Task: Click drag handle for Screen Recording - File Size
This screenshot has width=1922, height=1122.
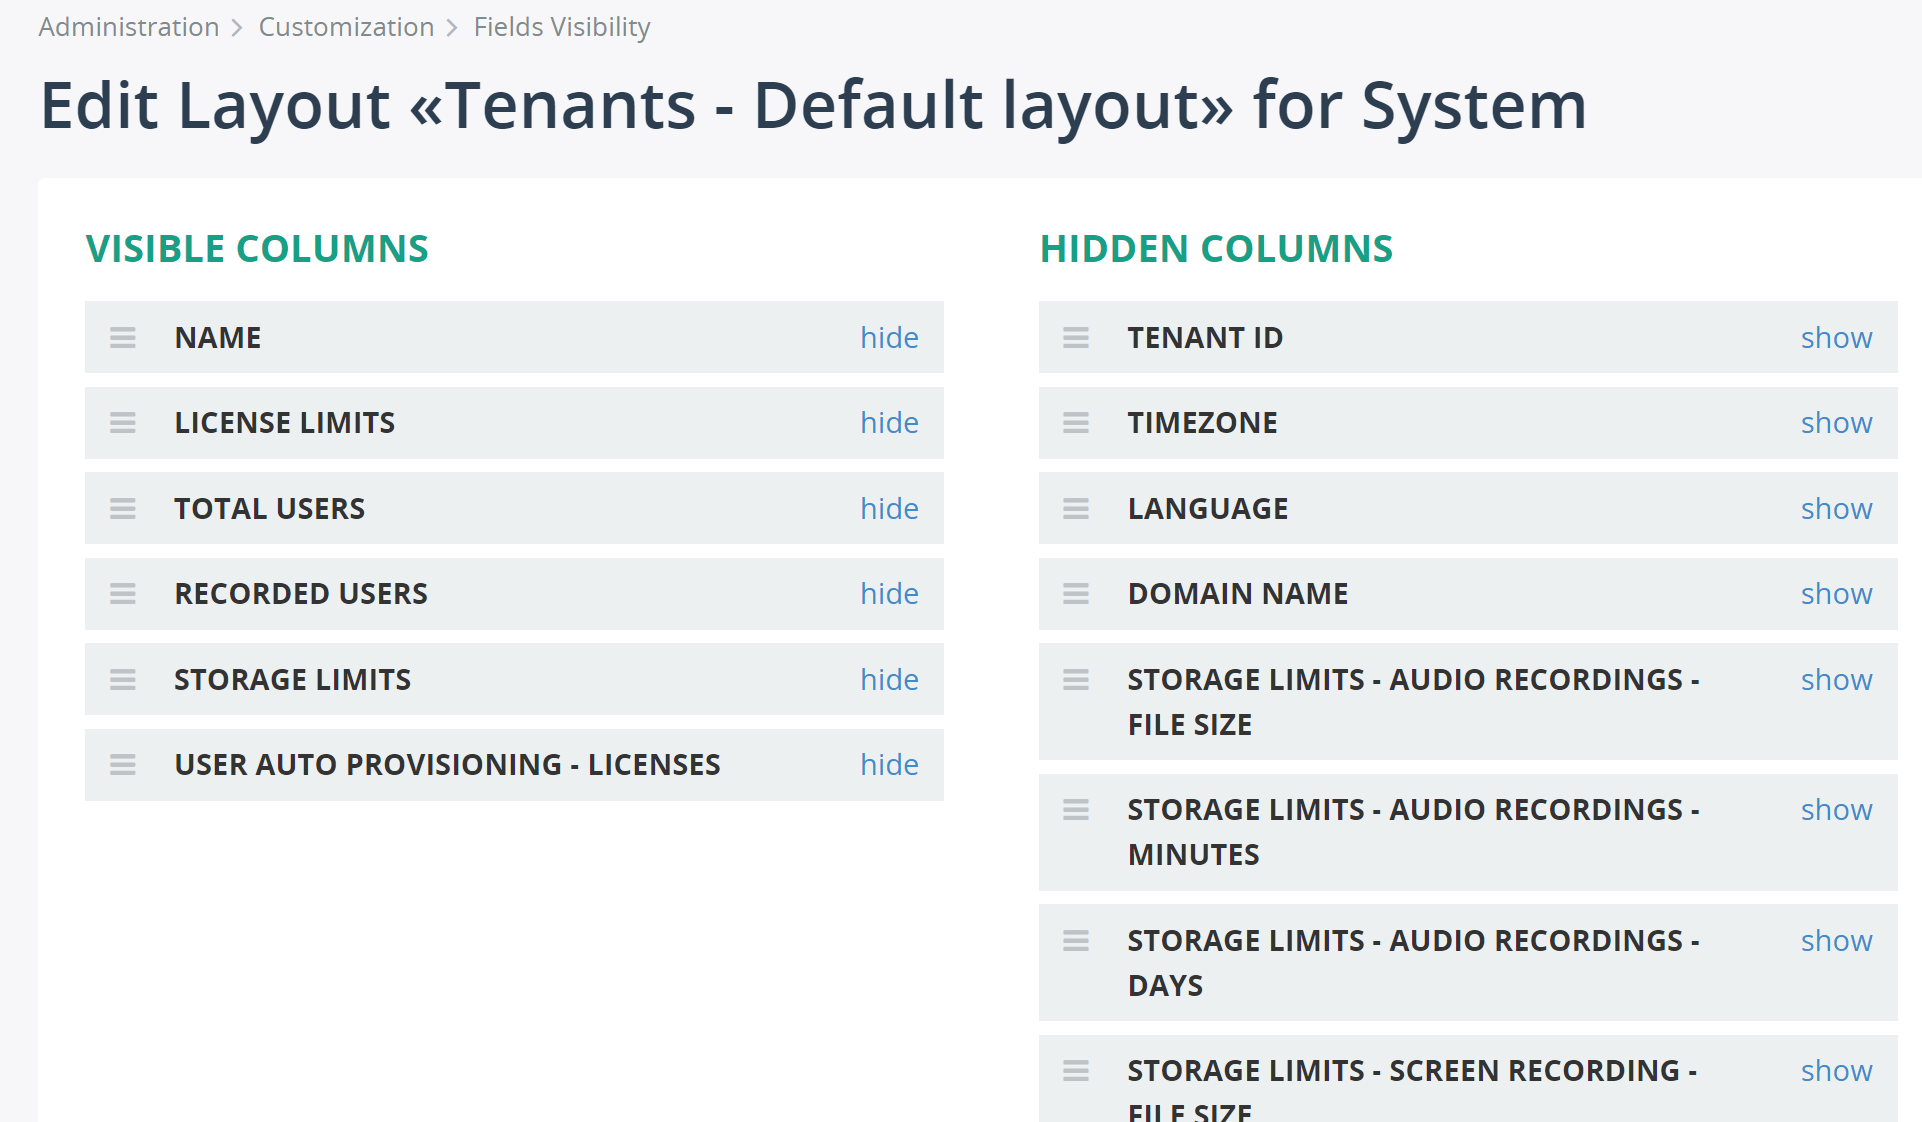Action: coord(1076,1071)
